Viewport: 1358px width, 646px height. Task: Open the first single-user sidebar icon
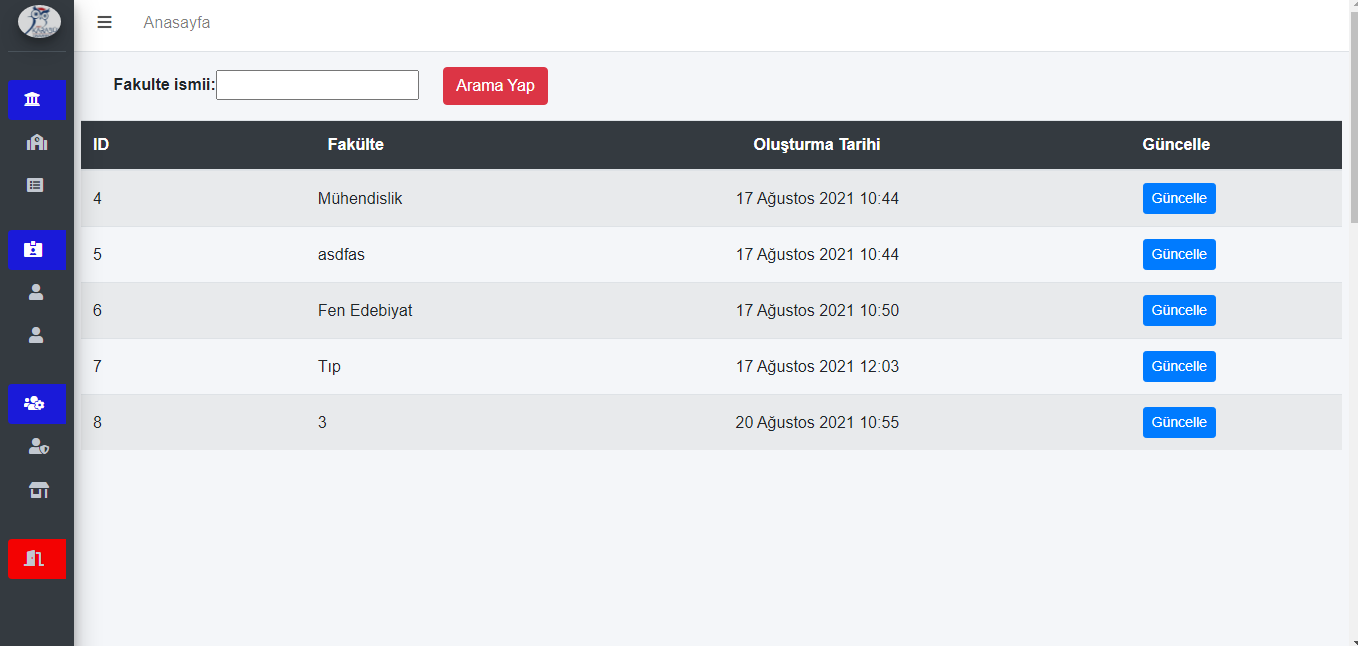pos(36,292)
